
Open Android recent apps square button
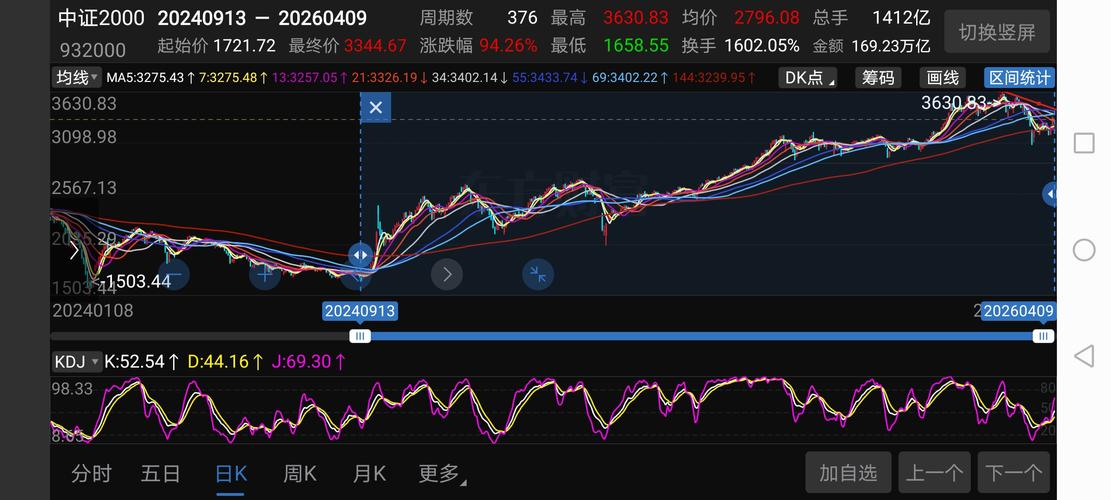point(1084,143)
